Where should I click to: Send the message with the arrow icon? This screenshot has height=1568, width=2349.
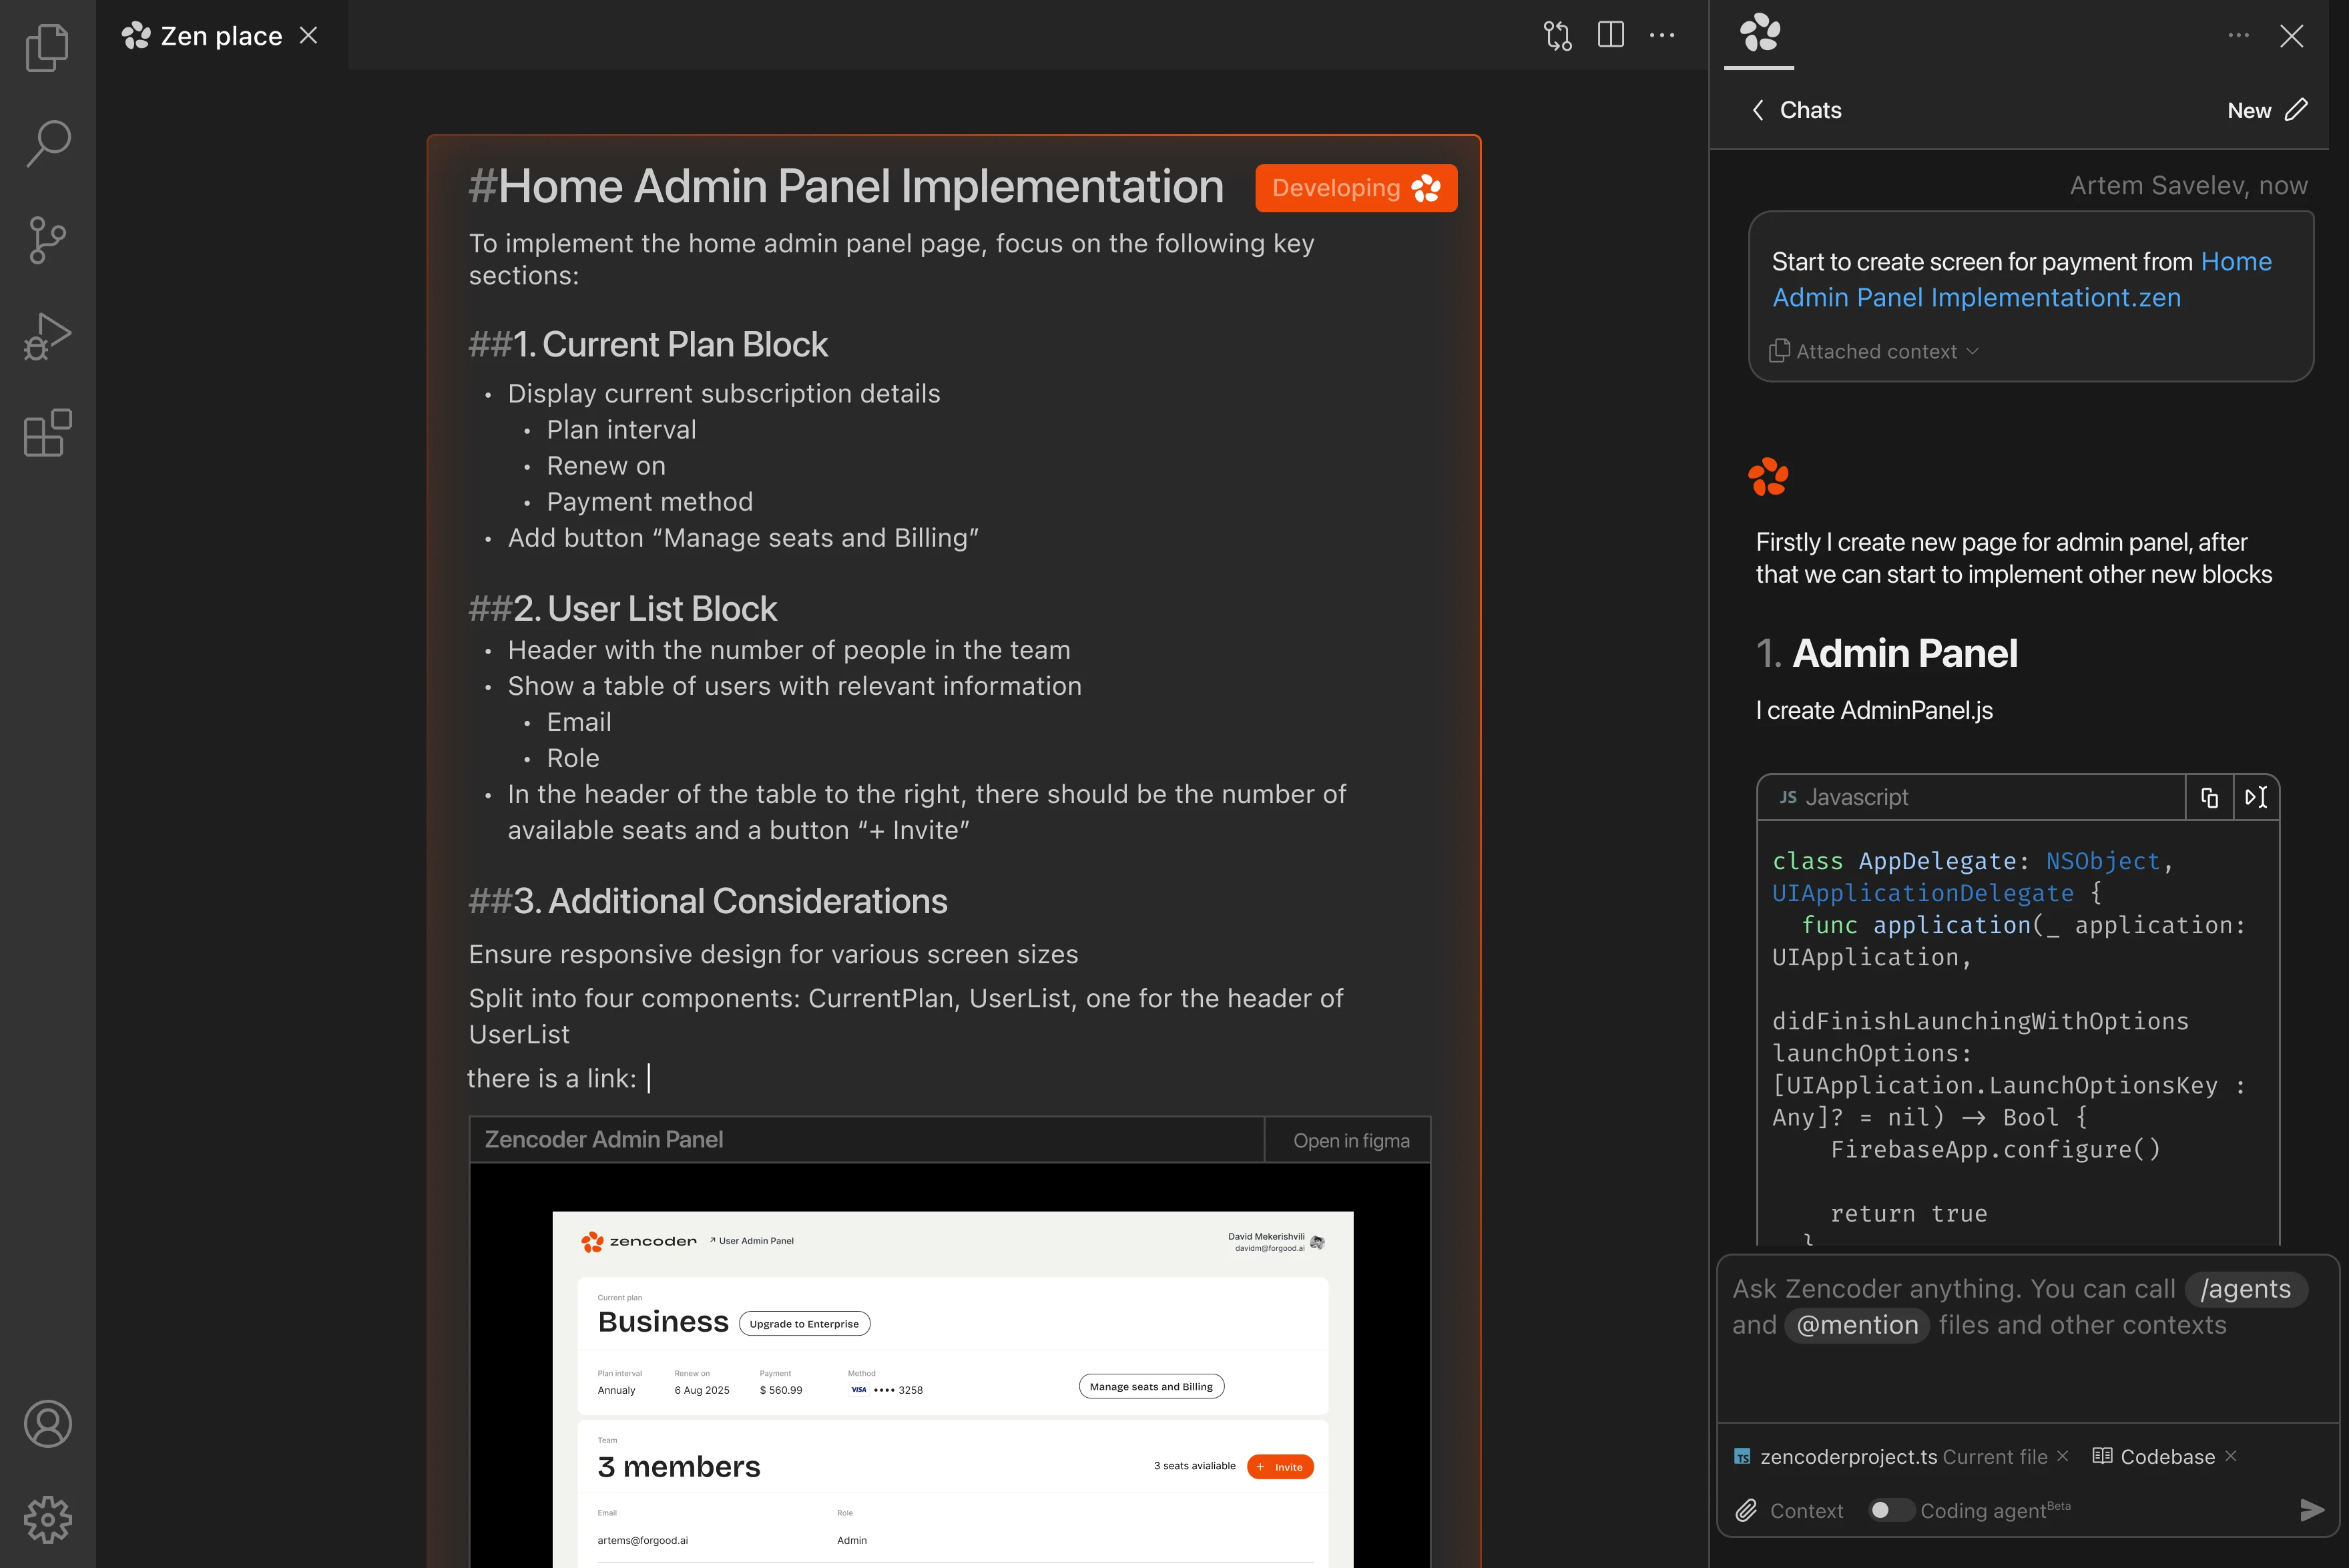[2311, 1510]
